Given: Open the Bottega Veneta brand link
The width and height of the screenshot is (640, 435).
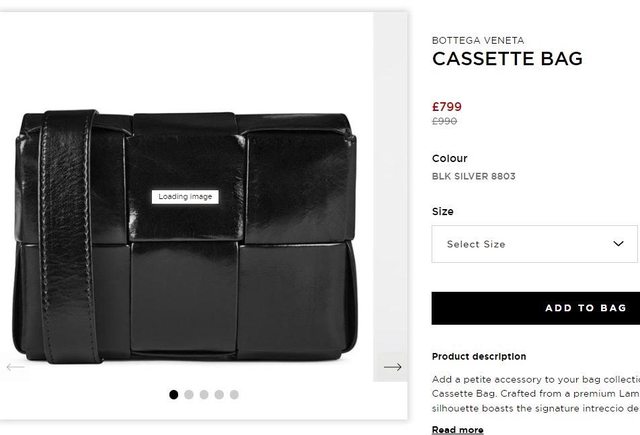Looking at the screenshot, I should pyautogui.click(x=478, y=40).
